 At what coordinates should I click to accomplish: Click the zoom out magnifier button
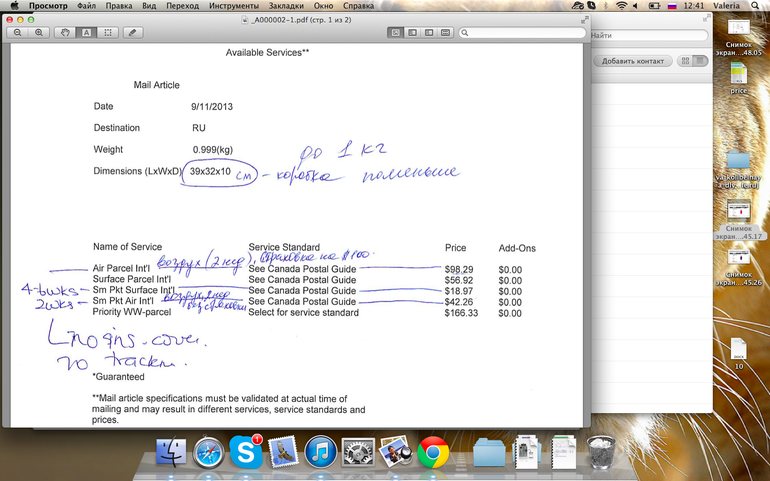[18, 33]
